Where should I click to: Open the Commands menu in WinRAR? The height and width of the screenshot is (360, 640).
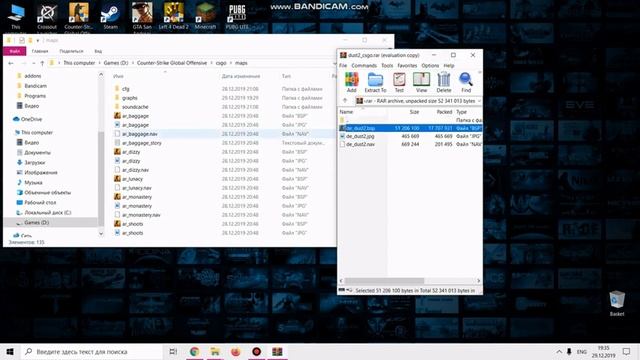(x=364, y=66)
